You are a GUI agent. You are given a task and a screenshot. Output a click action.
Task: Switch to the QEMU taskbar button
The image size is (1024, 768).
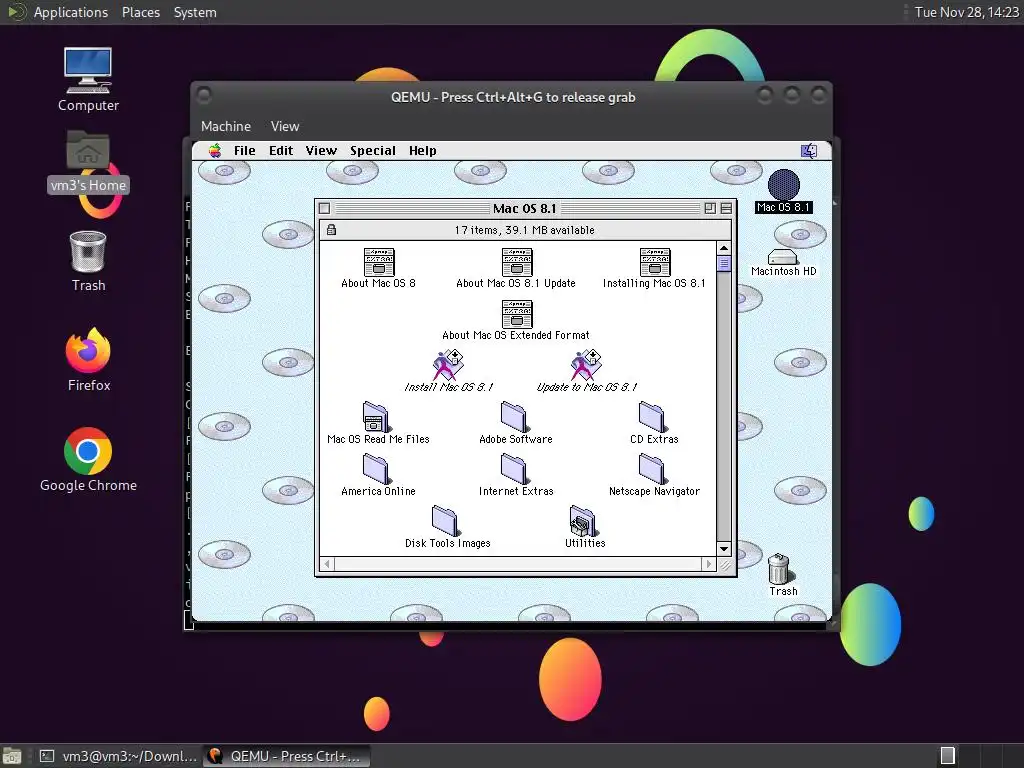[286, 756]
